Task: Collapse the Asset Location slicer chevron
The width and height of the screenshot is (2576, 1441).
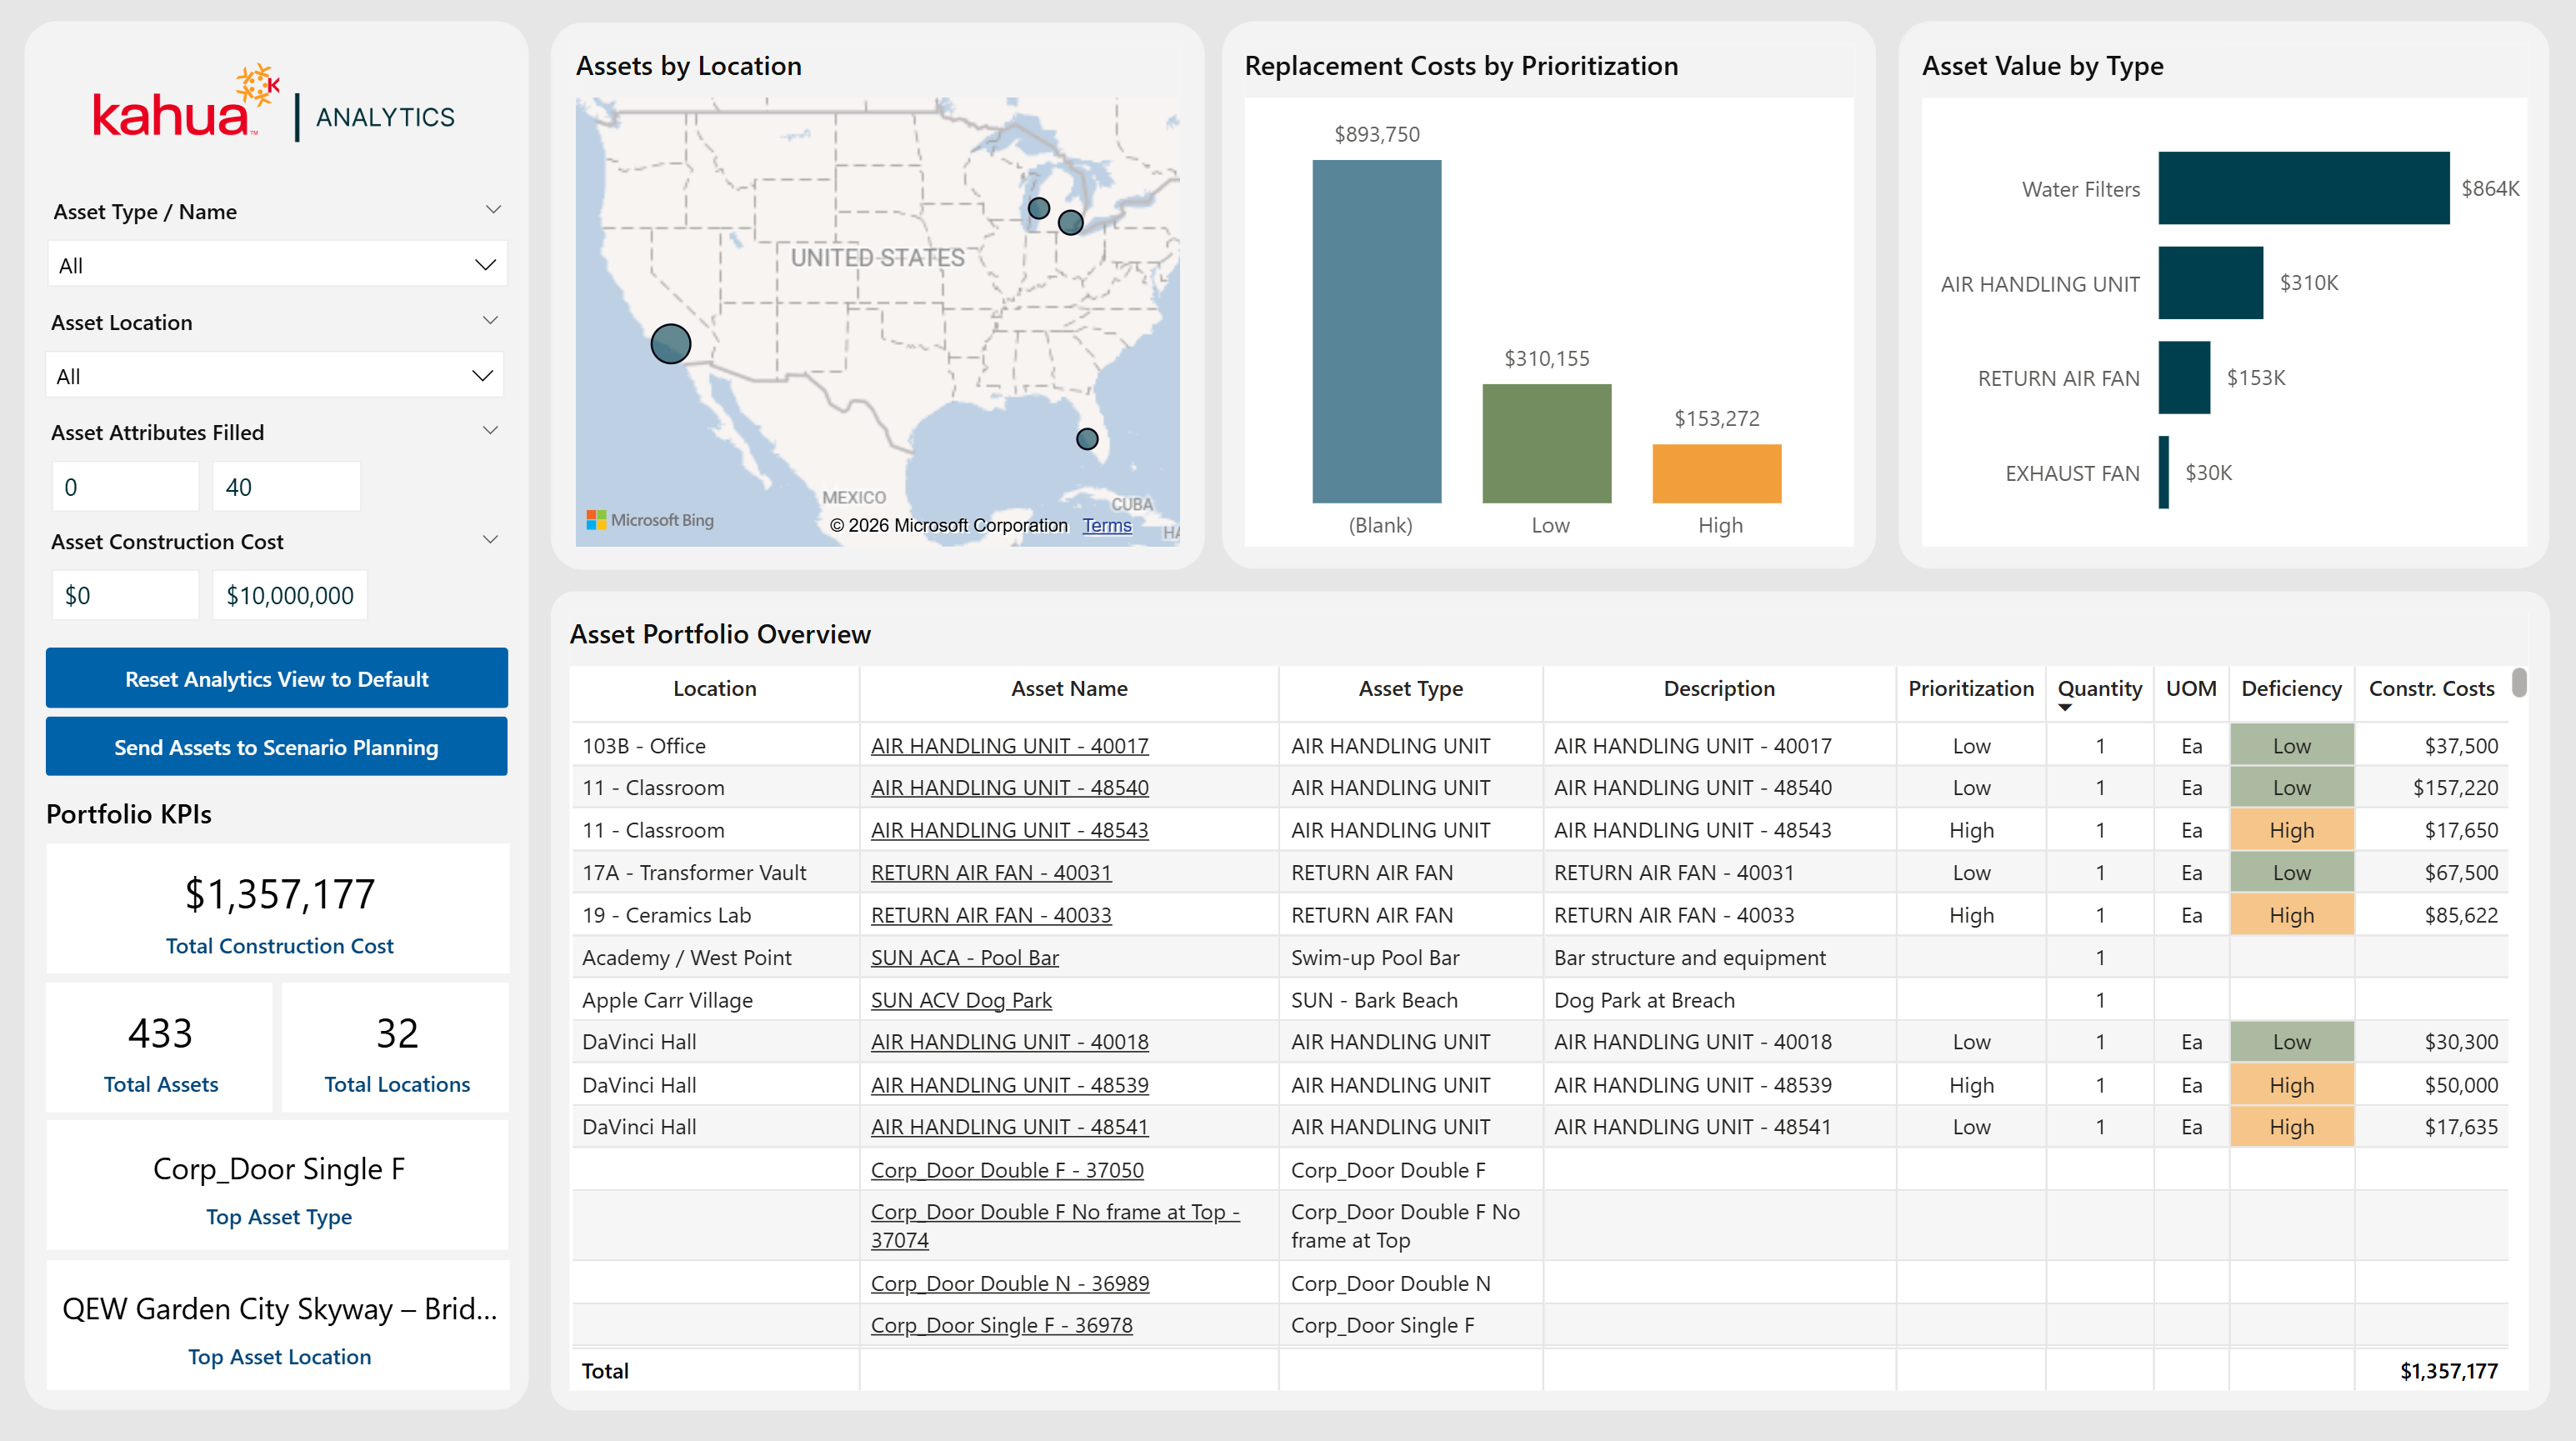Action: (490, 321)
